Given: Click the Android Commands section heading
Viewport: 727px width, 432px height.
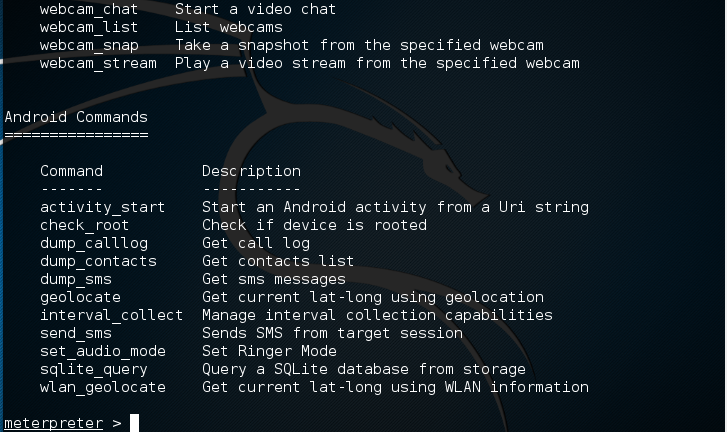Looking at the screenshot, I should (76, 117).
